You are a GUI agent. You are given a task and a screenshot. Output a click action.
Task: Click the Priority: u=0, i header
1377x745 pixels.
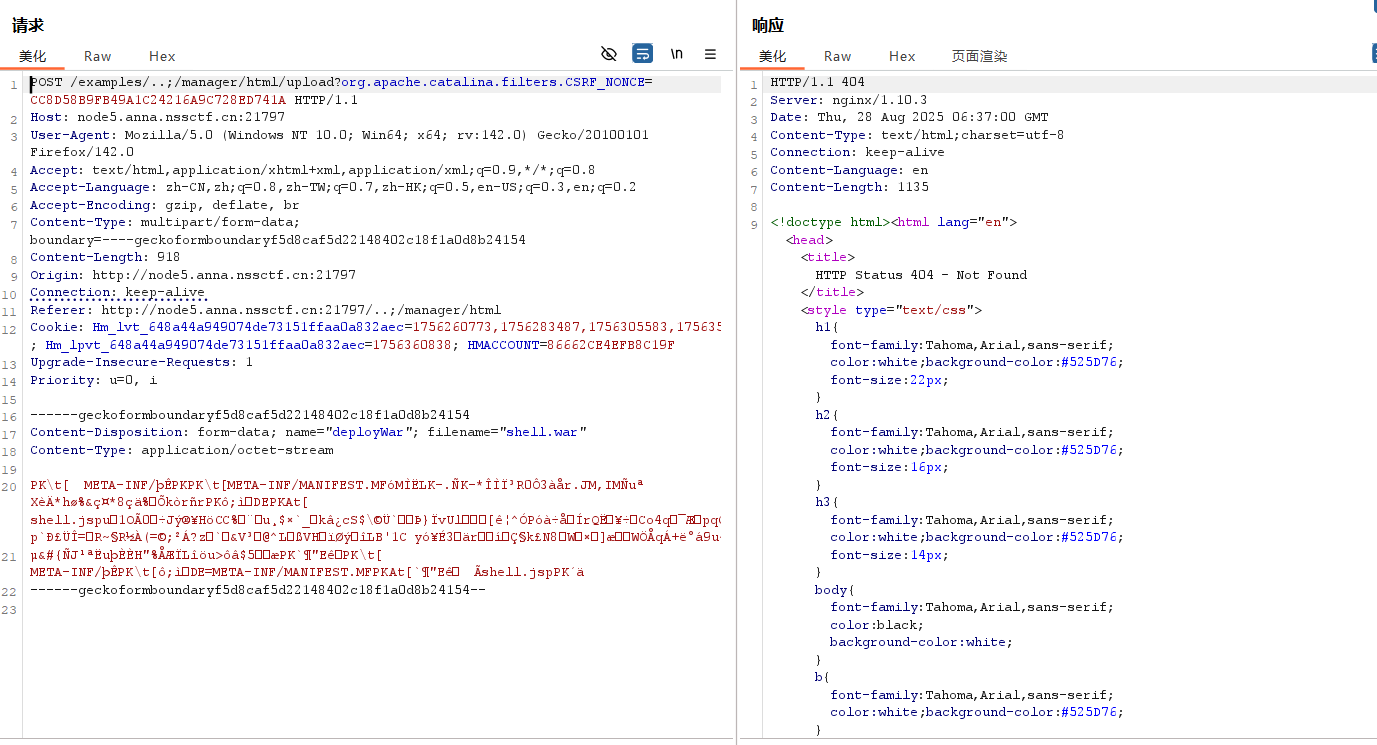(94, 380)
